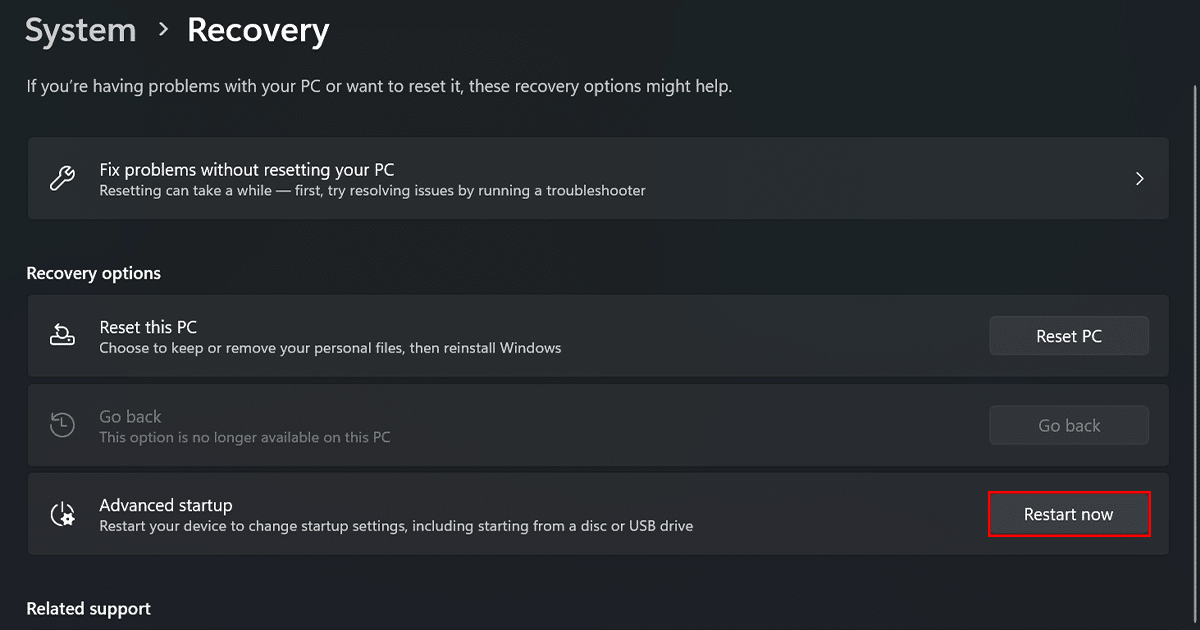Select the Reset this PC title text
The height and width of the screenshot is (630, 1200).
click(x=148, y=327)
